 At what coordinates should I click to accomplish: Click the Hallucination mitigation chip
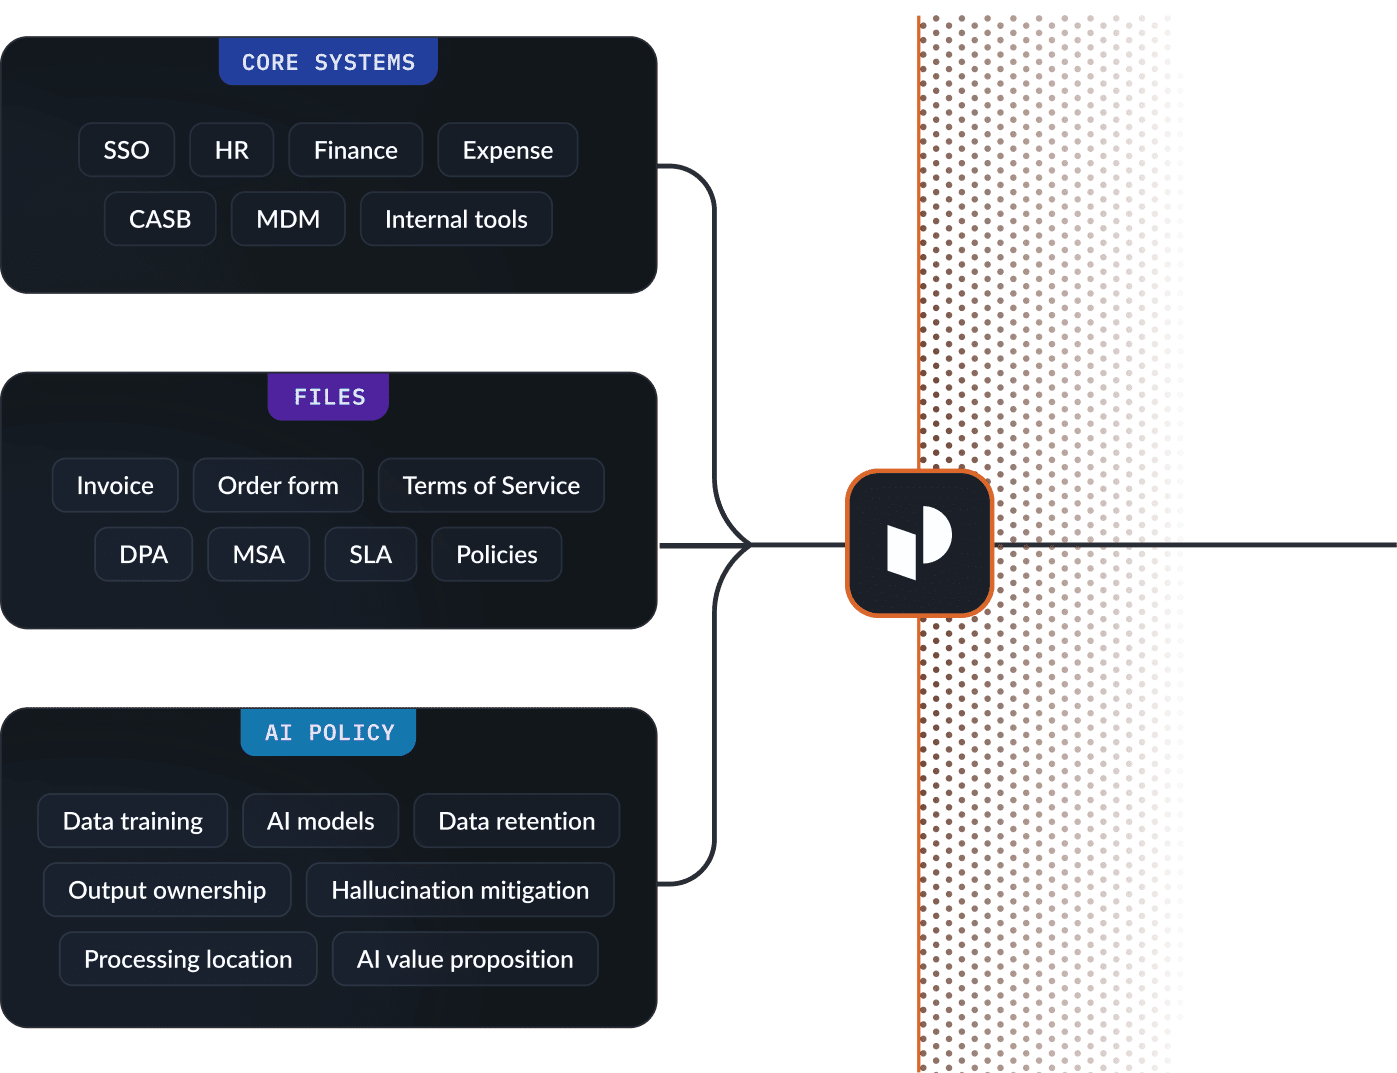[x=460, y=890]
